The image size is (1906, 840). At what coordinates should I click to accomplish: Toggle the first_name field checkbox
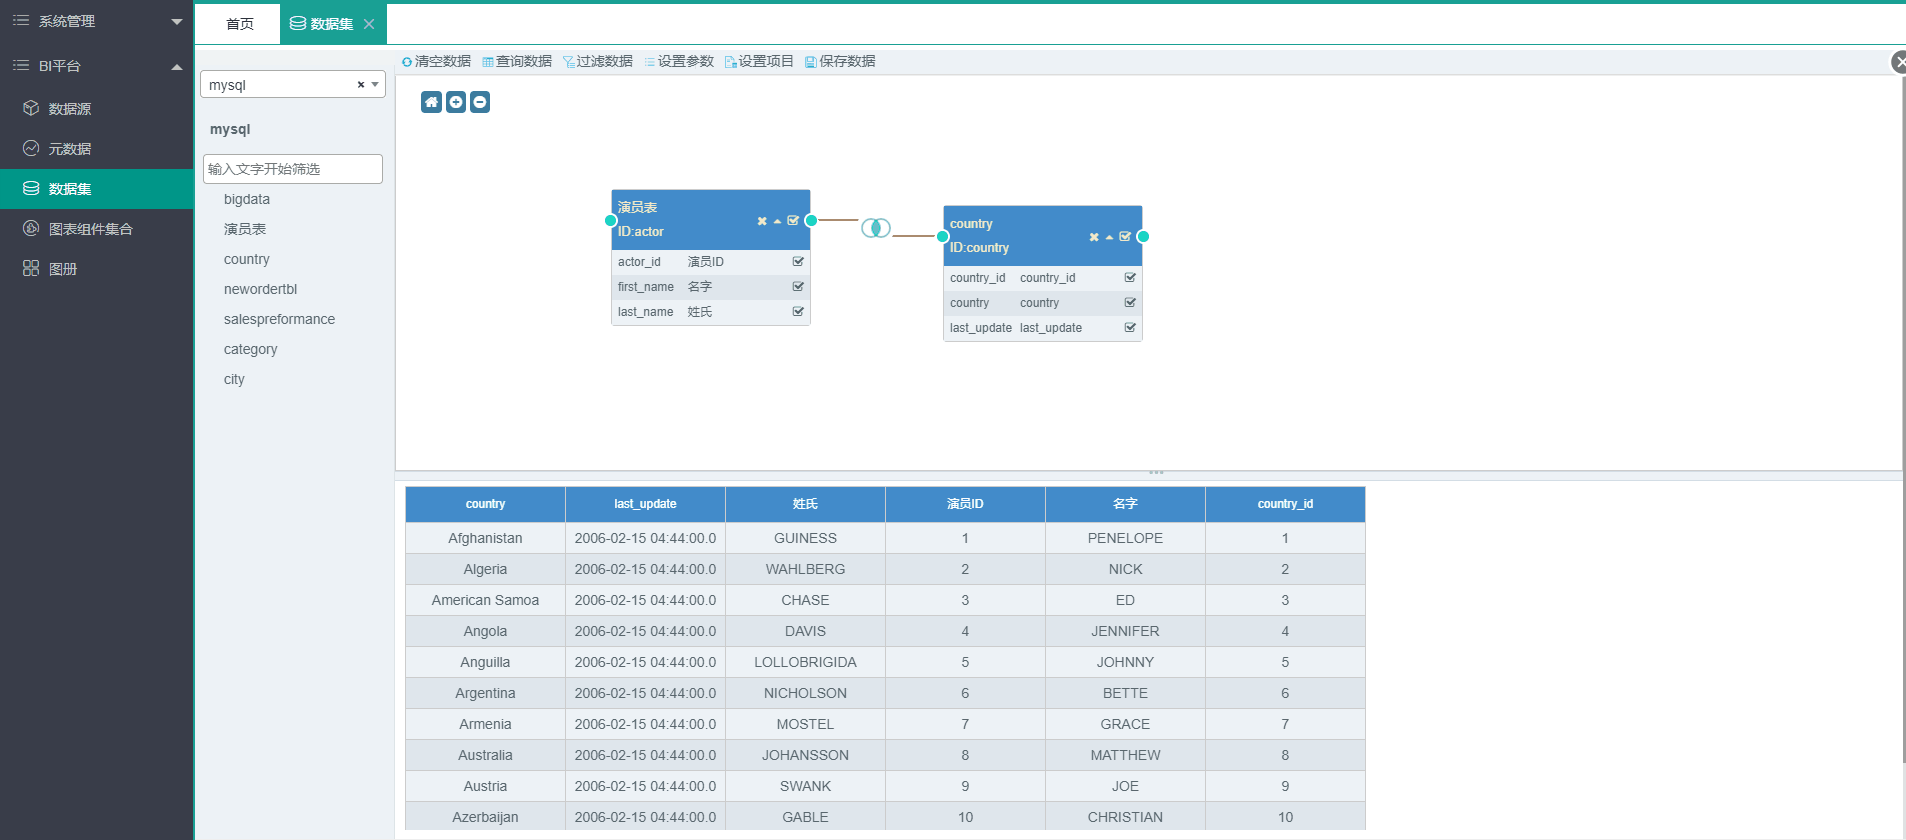click(x=798, y=287)
